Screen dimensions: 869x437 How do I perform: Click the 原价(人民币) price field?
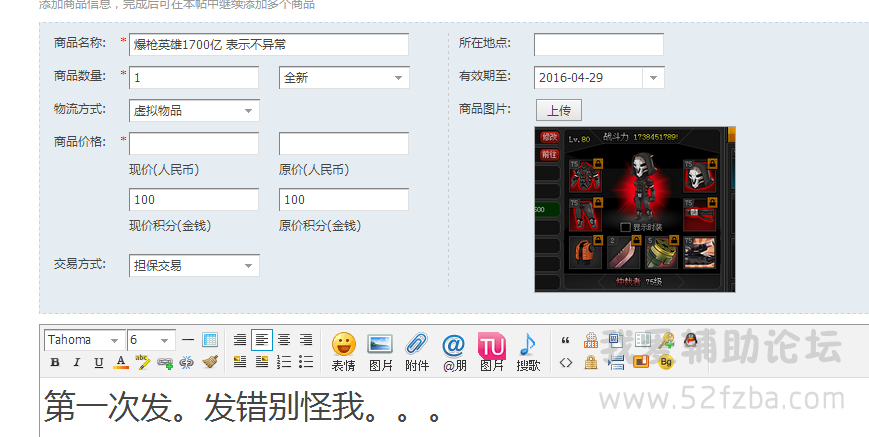pos(344,143)
